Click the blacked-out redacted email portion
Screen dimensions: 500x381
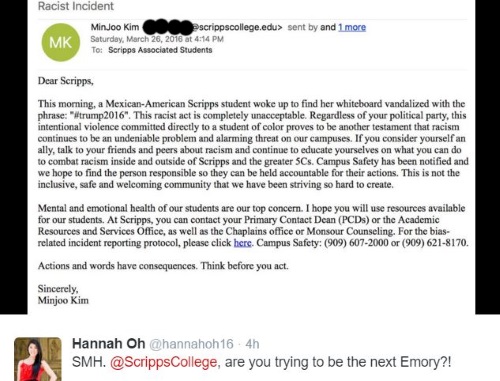168,27
